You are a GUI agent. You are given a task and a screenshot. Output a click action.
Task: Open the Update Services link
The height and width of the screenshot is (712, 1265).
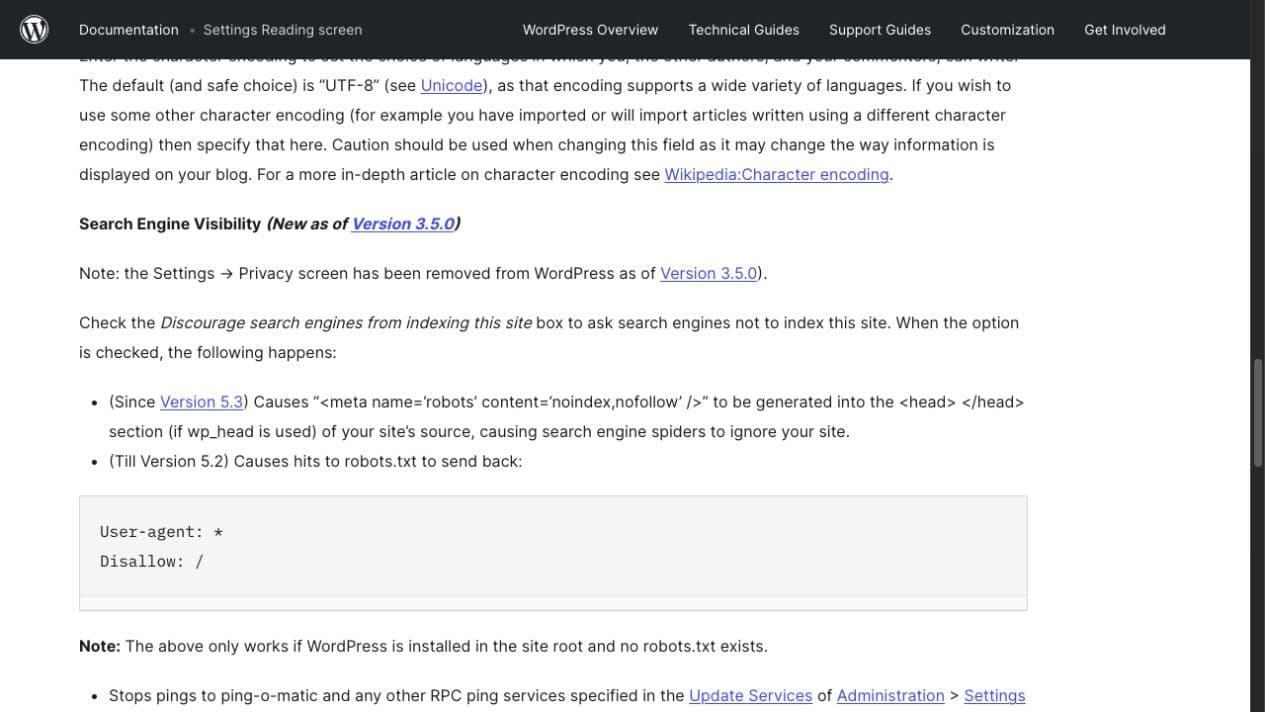[x=751, y=696]
